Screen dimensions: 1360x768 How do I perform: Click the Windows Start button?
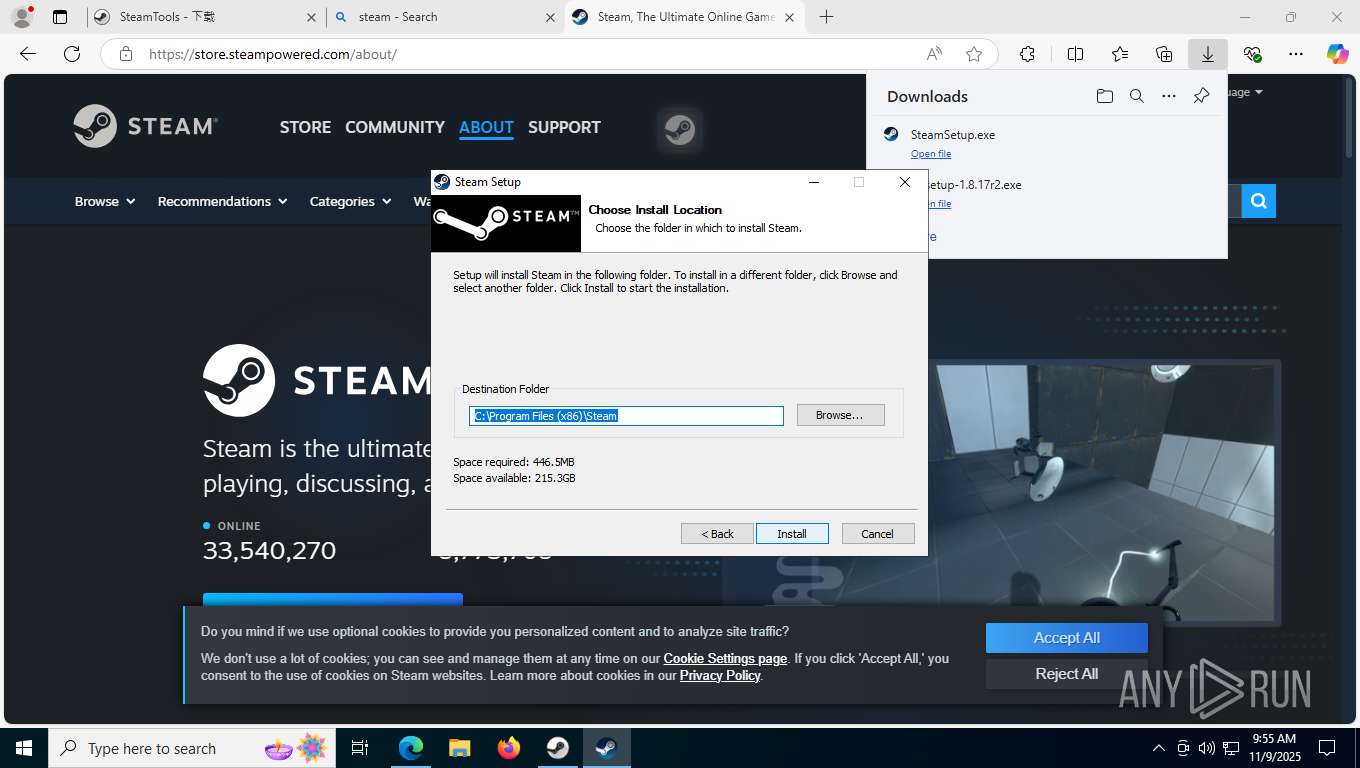(24, 748)
